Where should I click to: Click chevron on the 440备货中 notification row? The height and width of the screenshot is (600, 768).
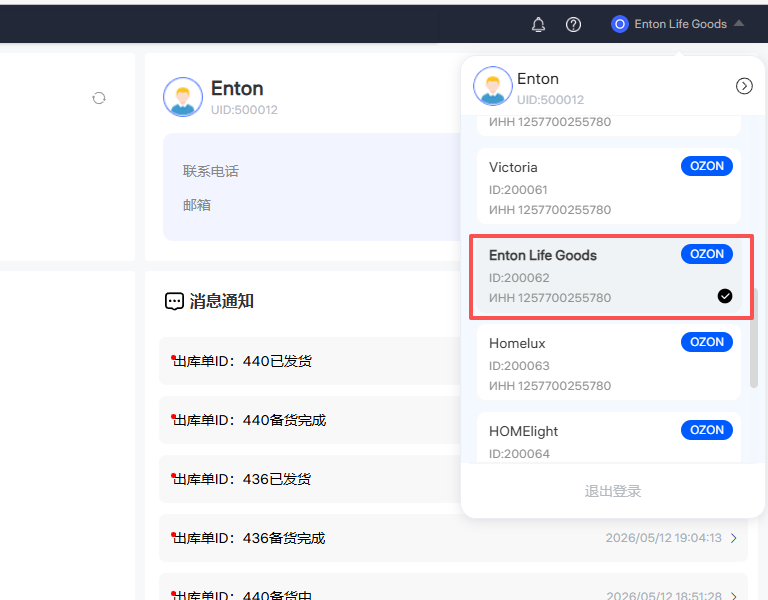pos(734,596)
